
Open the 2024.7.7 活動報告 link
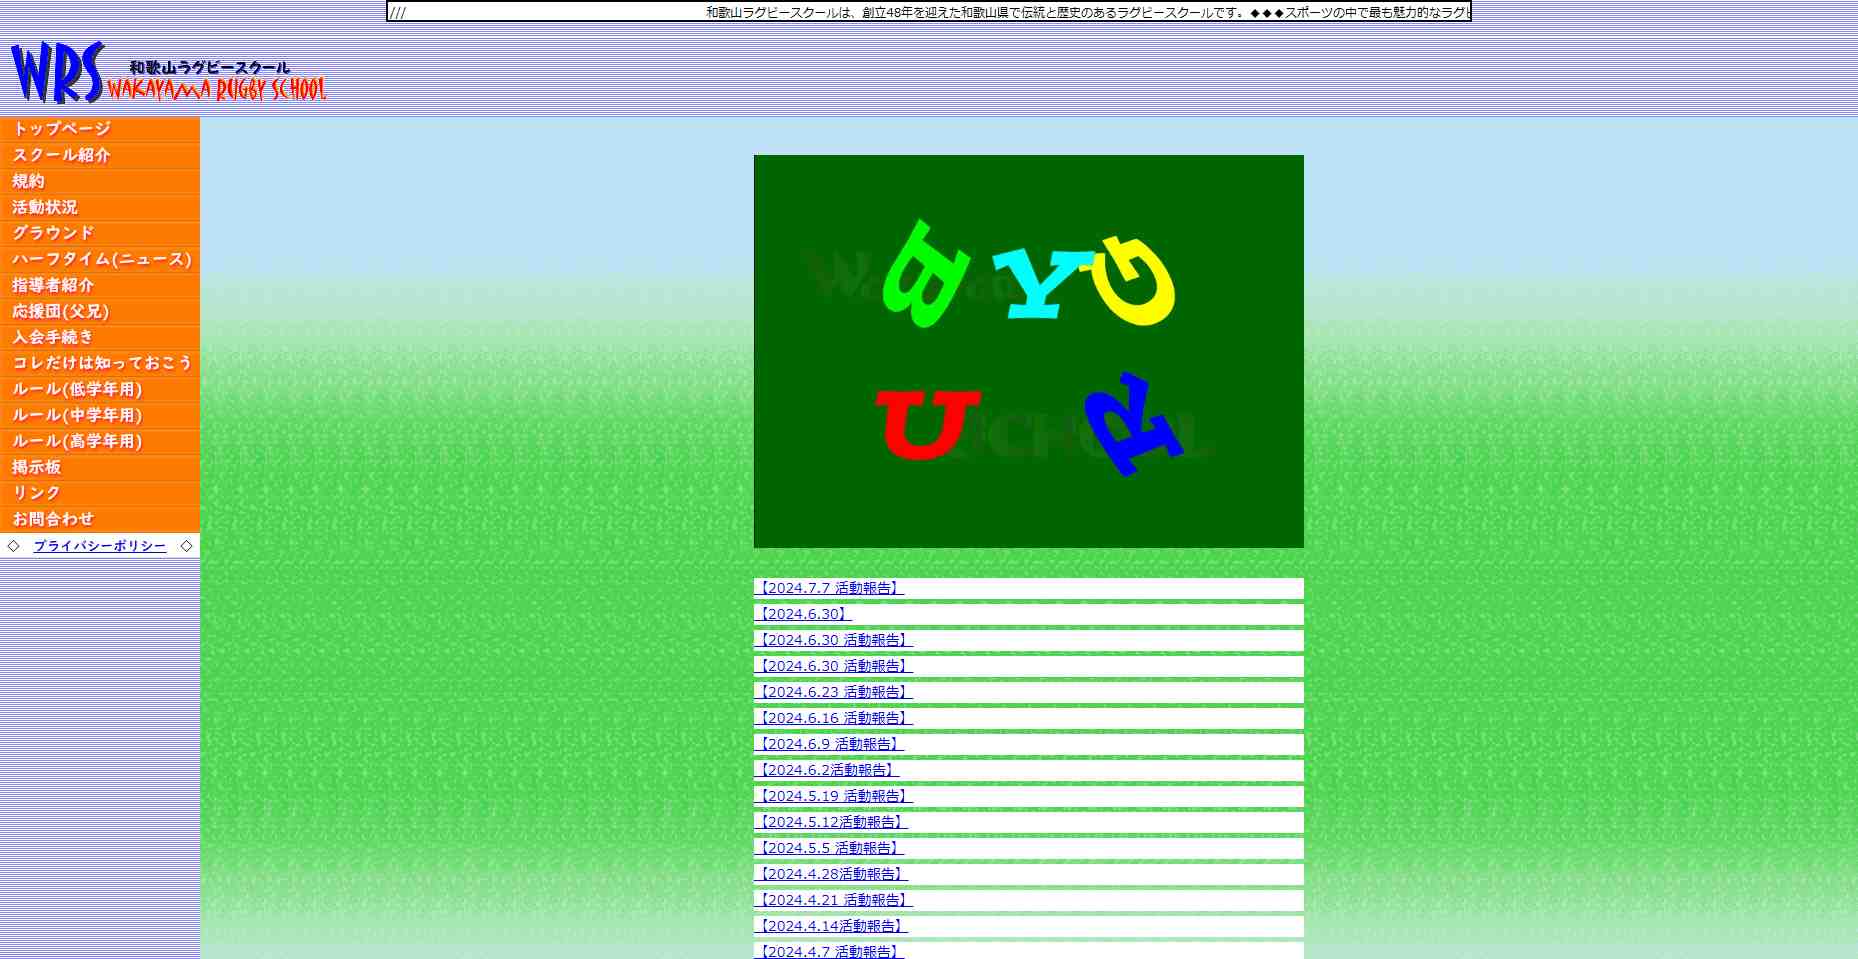pyautogui.click(x=829, y=588)
